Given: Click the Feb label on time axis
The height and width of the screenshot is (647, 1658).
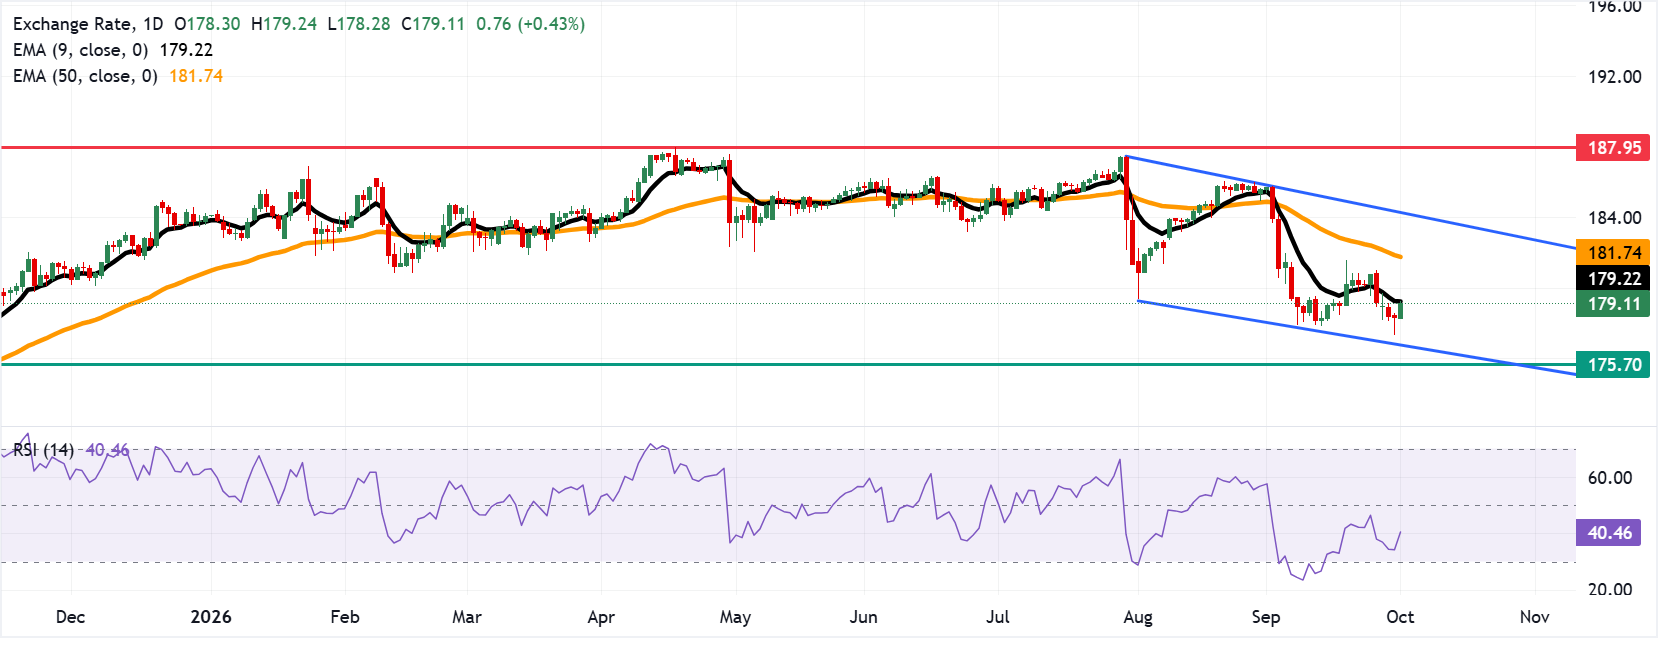Looking at the screenshot, I should (345, 617).
